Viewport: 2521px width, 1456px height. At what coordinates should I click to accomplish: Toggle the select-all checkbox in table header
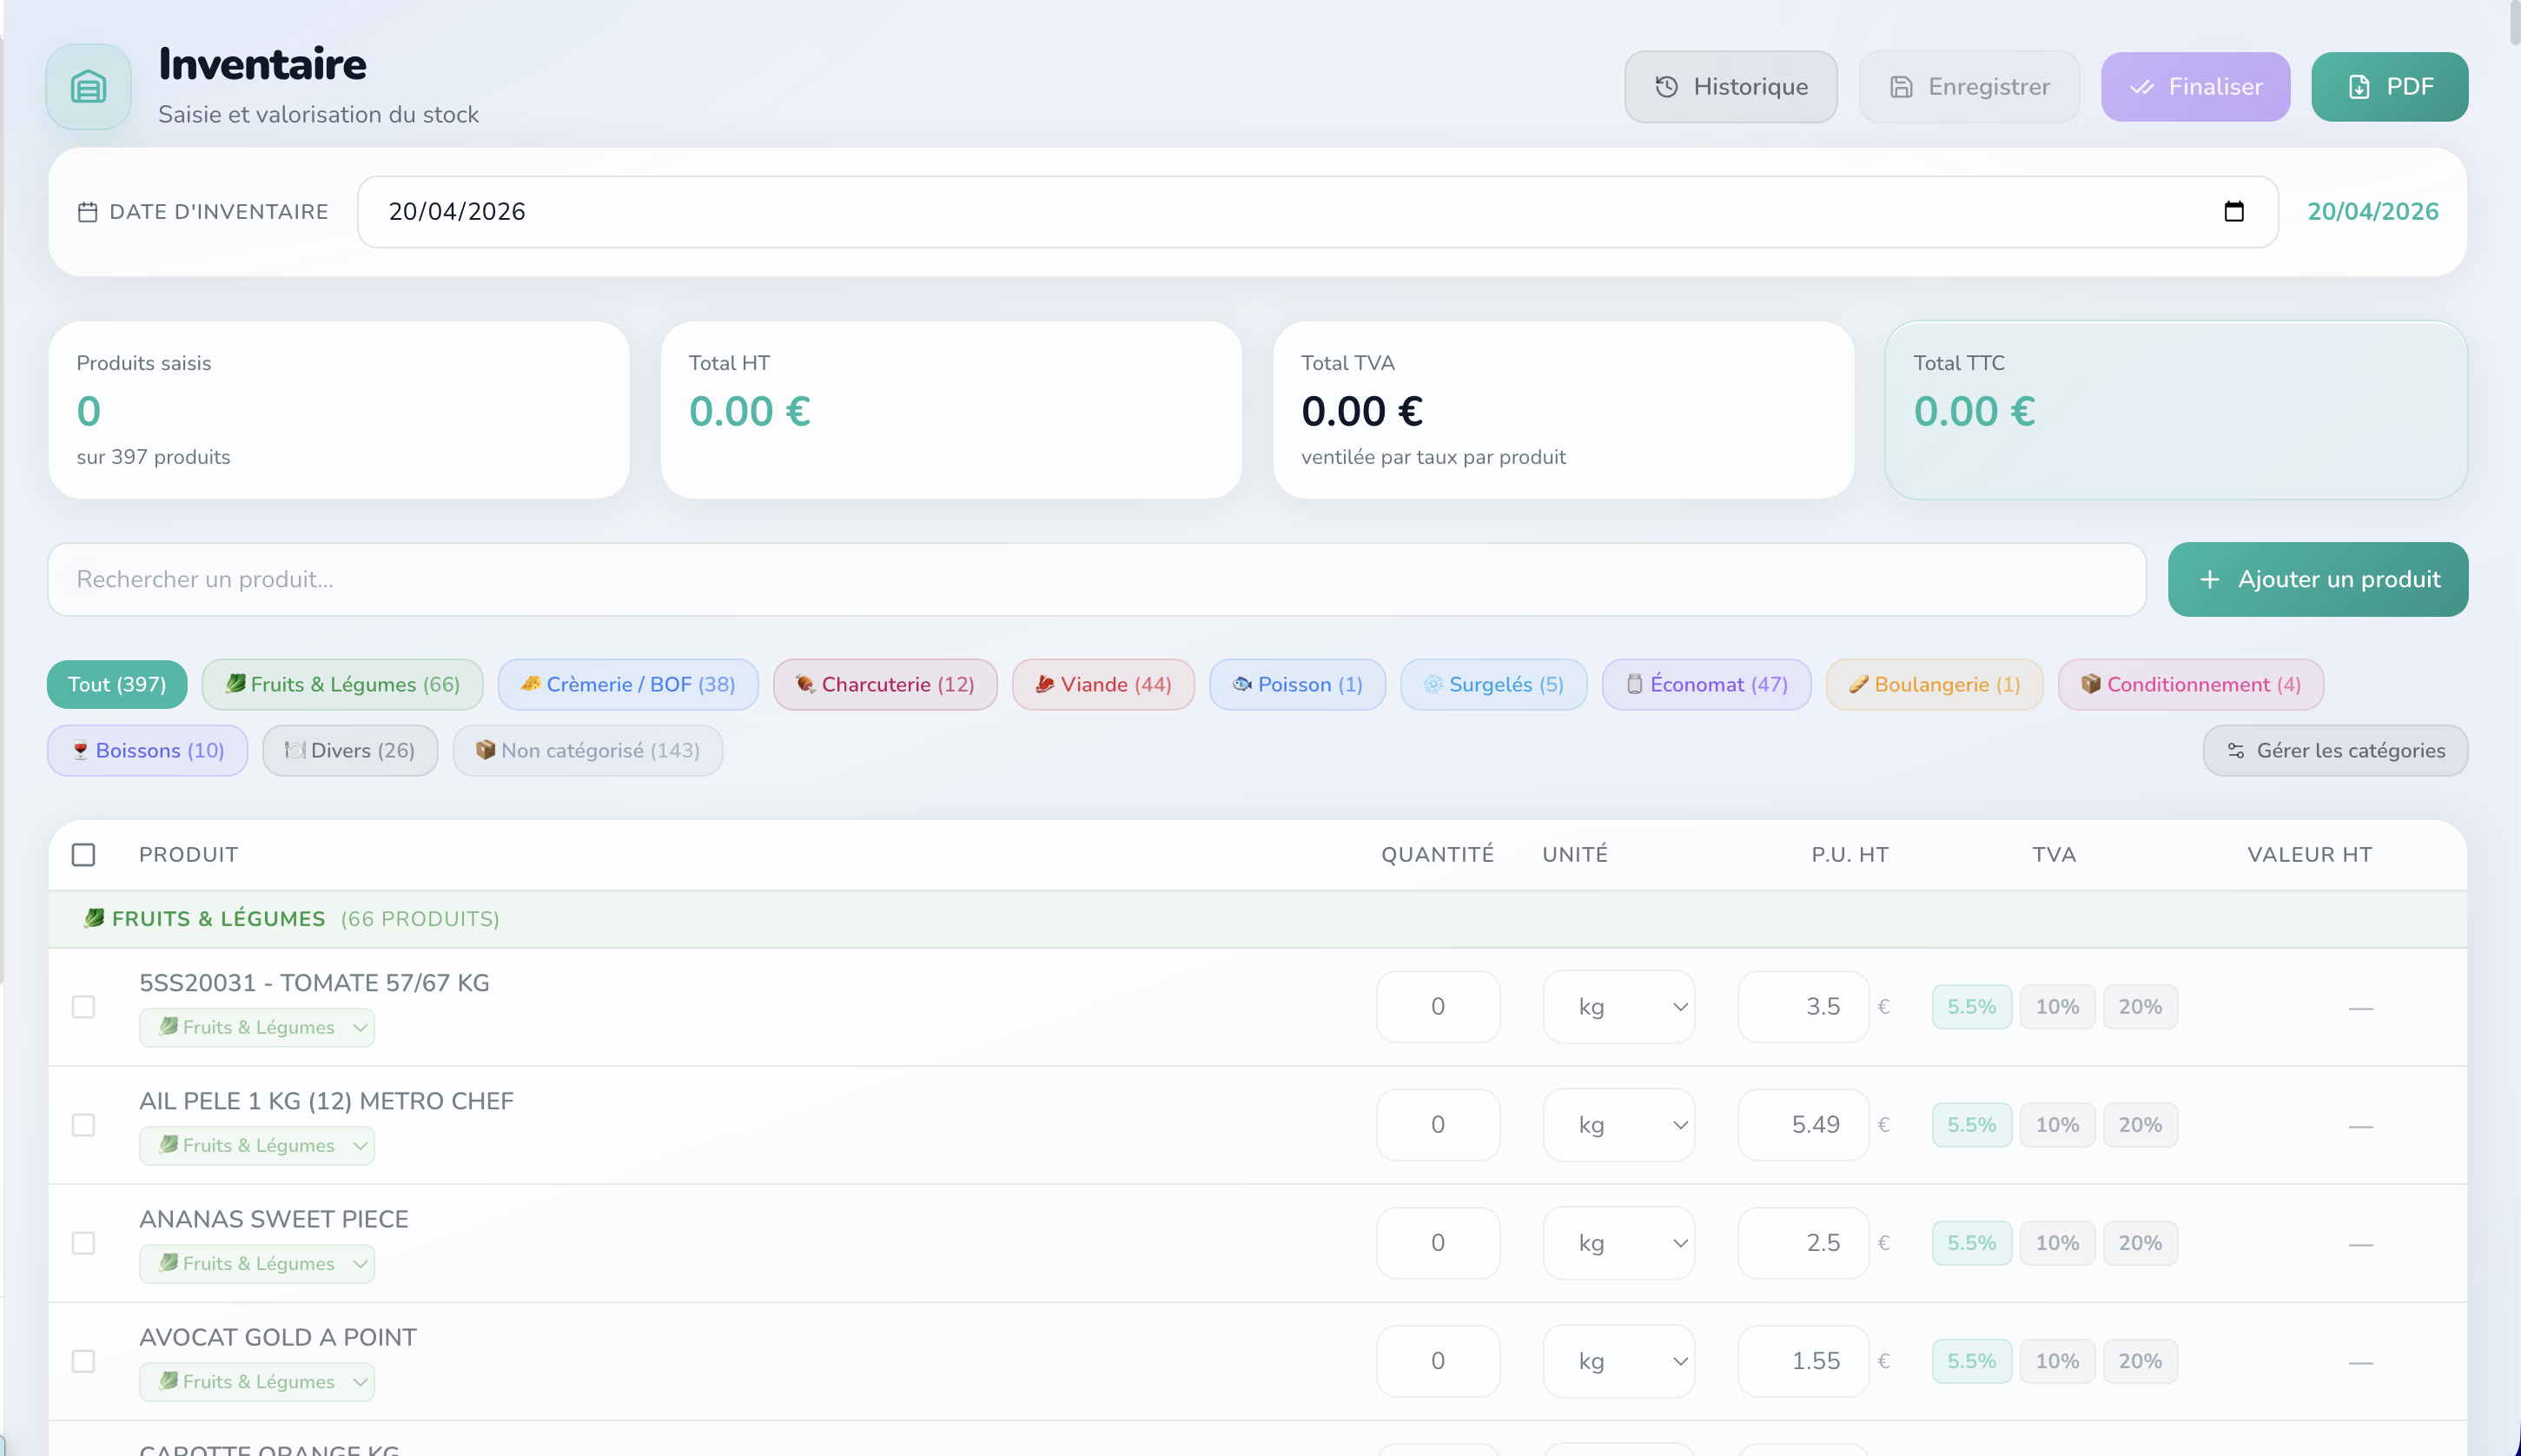coord(84,855)
